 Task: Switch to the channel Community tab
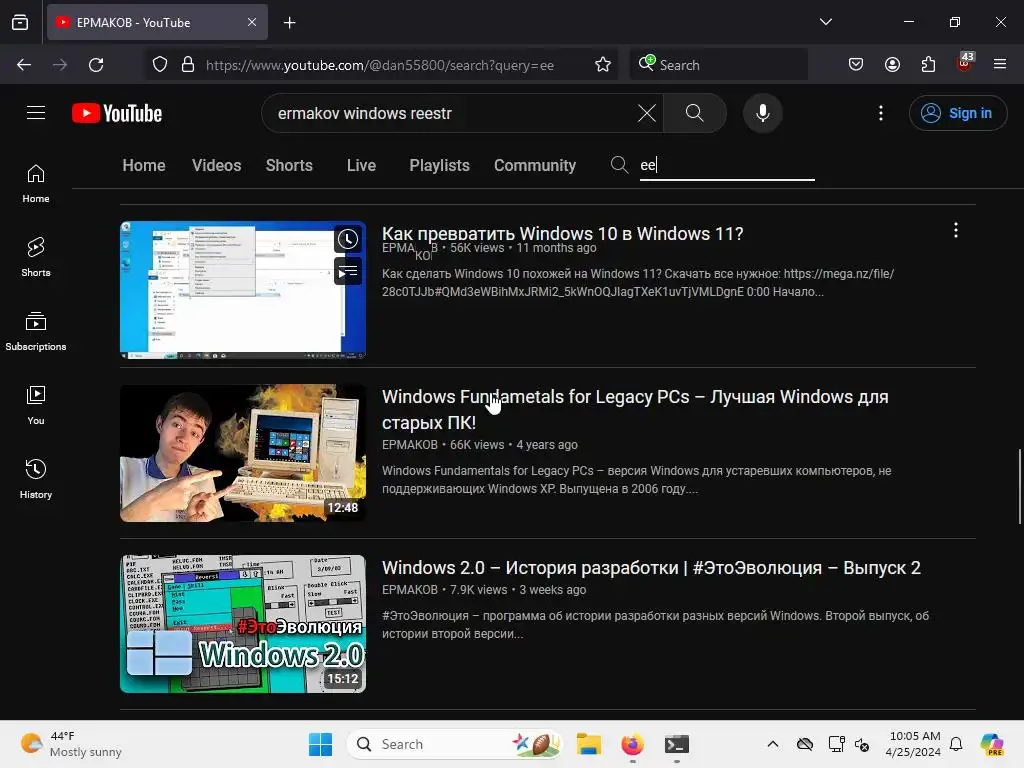(534, 165)
